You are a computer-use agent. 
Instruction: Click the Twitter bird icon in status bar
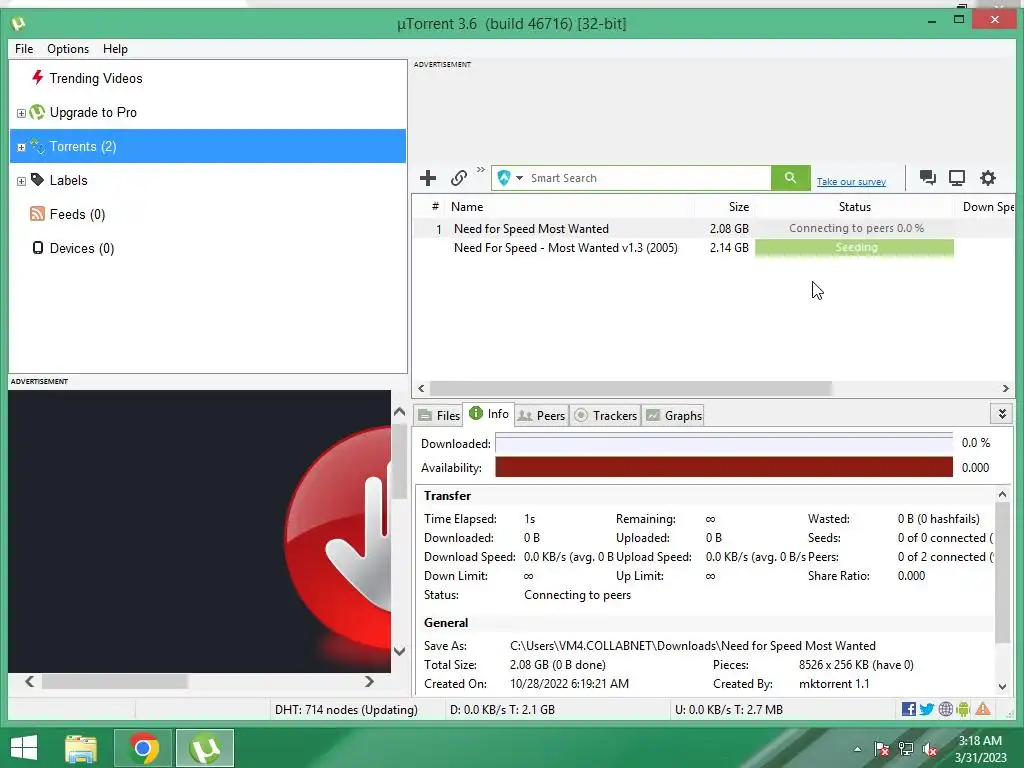[927, 709]
